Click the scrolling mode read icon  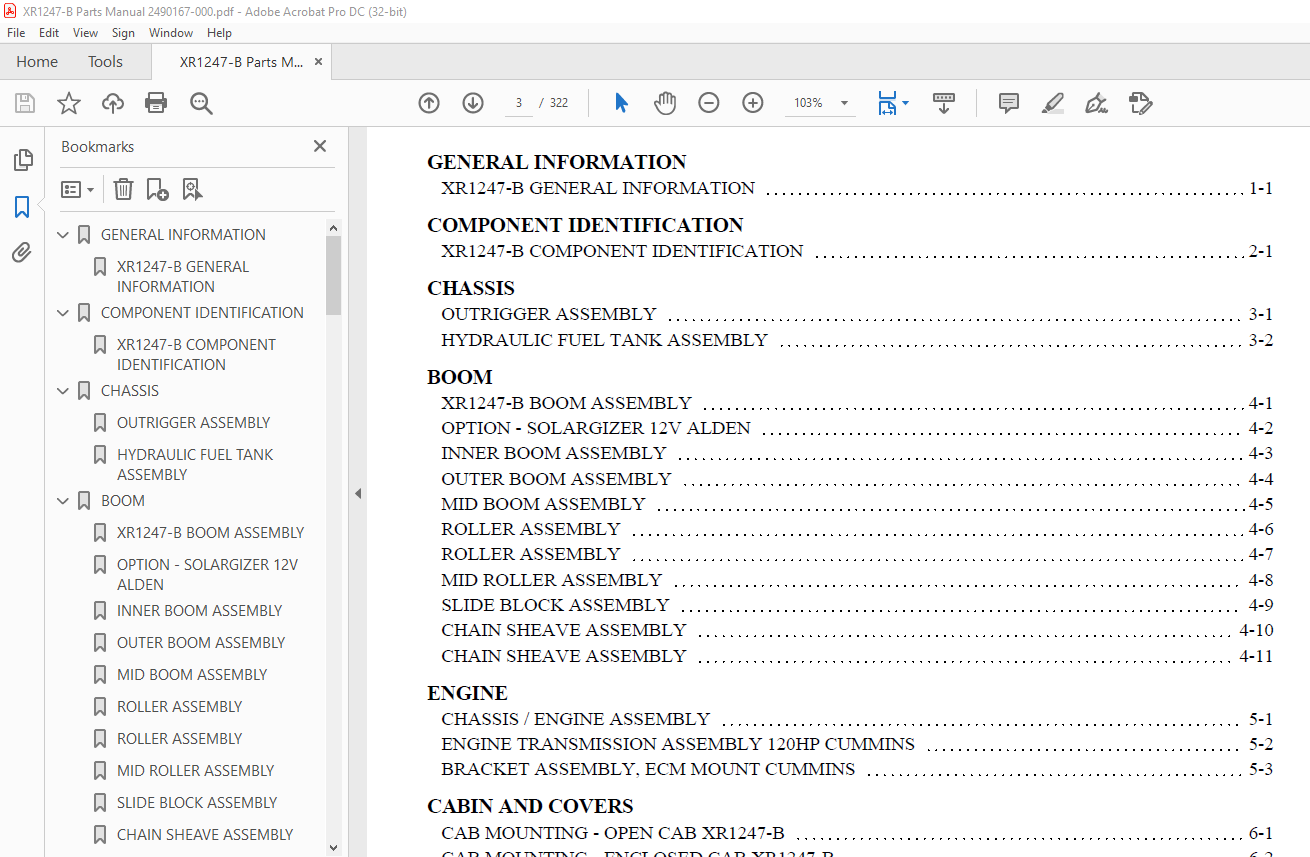(x=944, y=103)
